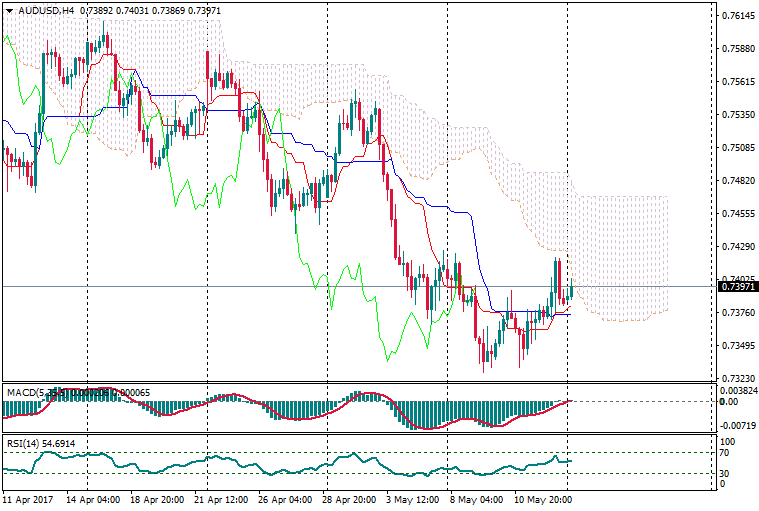Viewport: 759px width, 511px height.
Task: Click the 3 May 12:00 time label
Action: click(x=412, y=496)
